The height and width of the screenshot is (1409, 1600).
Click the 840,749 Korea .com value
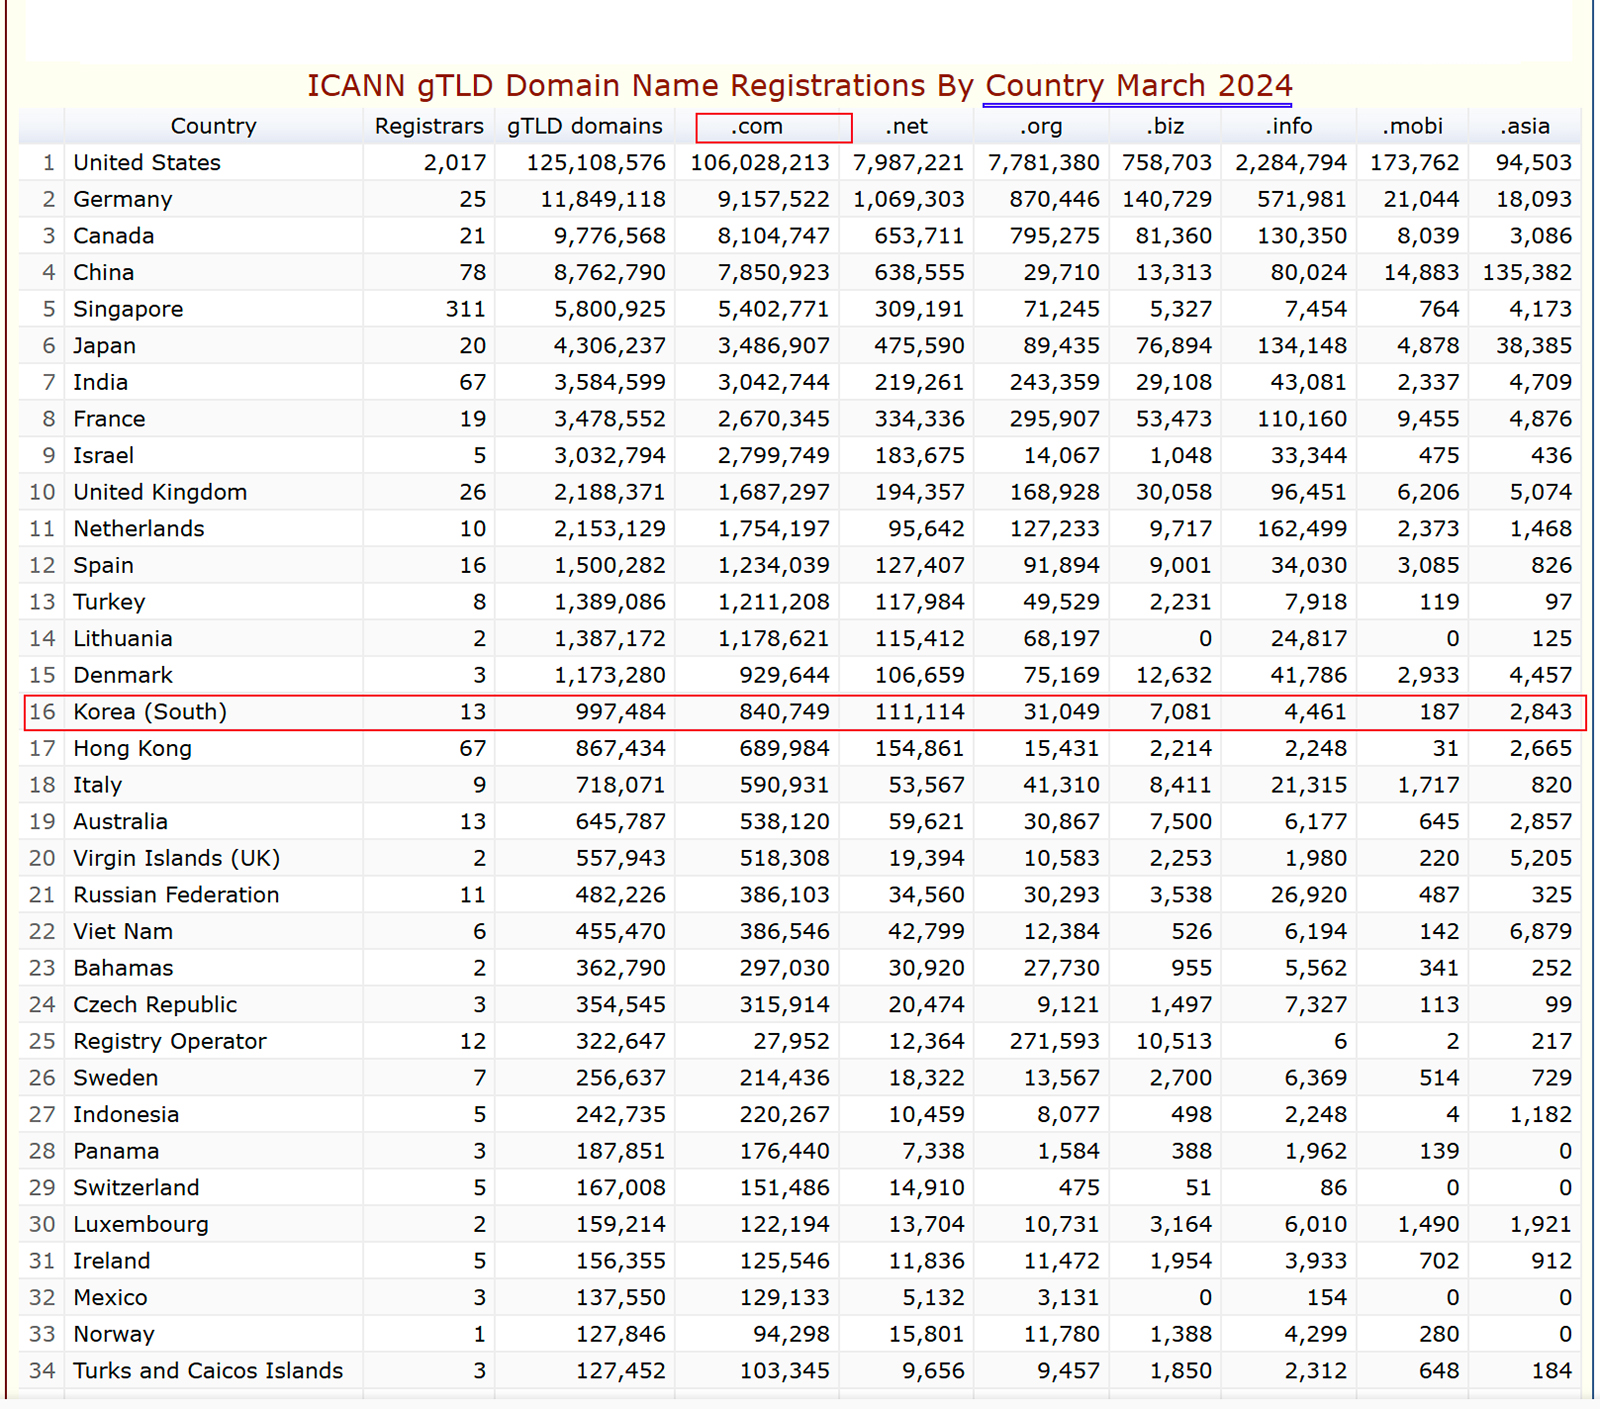[x=785, y=712]
